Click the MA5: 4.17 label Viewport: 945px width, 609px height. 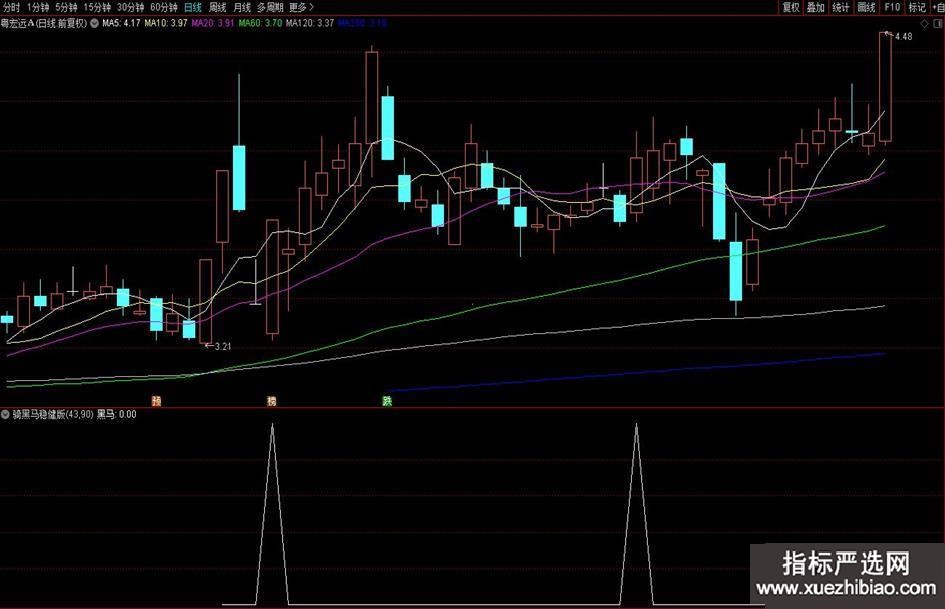(x=121, y=24)
